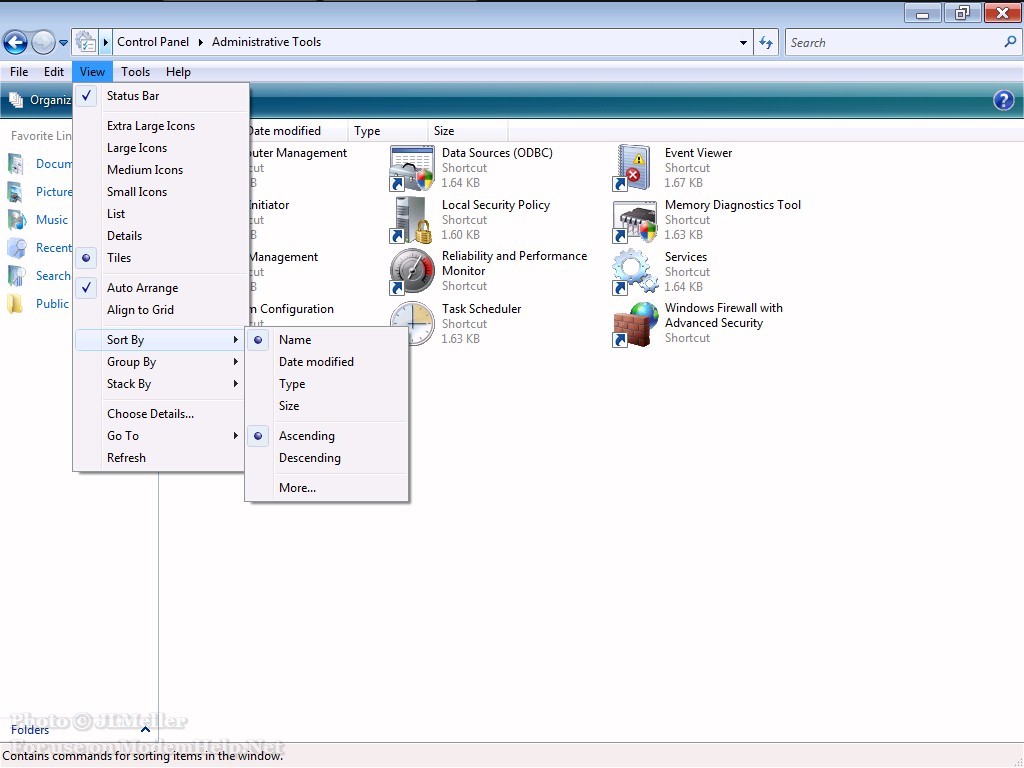The width and height of the screenshot is (1024, 768).
Task: Toggle Auto Arrange in View menu
Action: (x=161, y=288)
